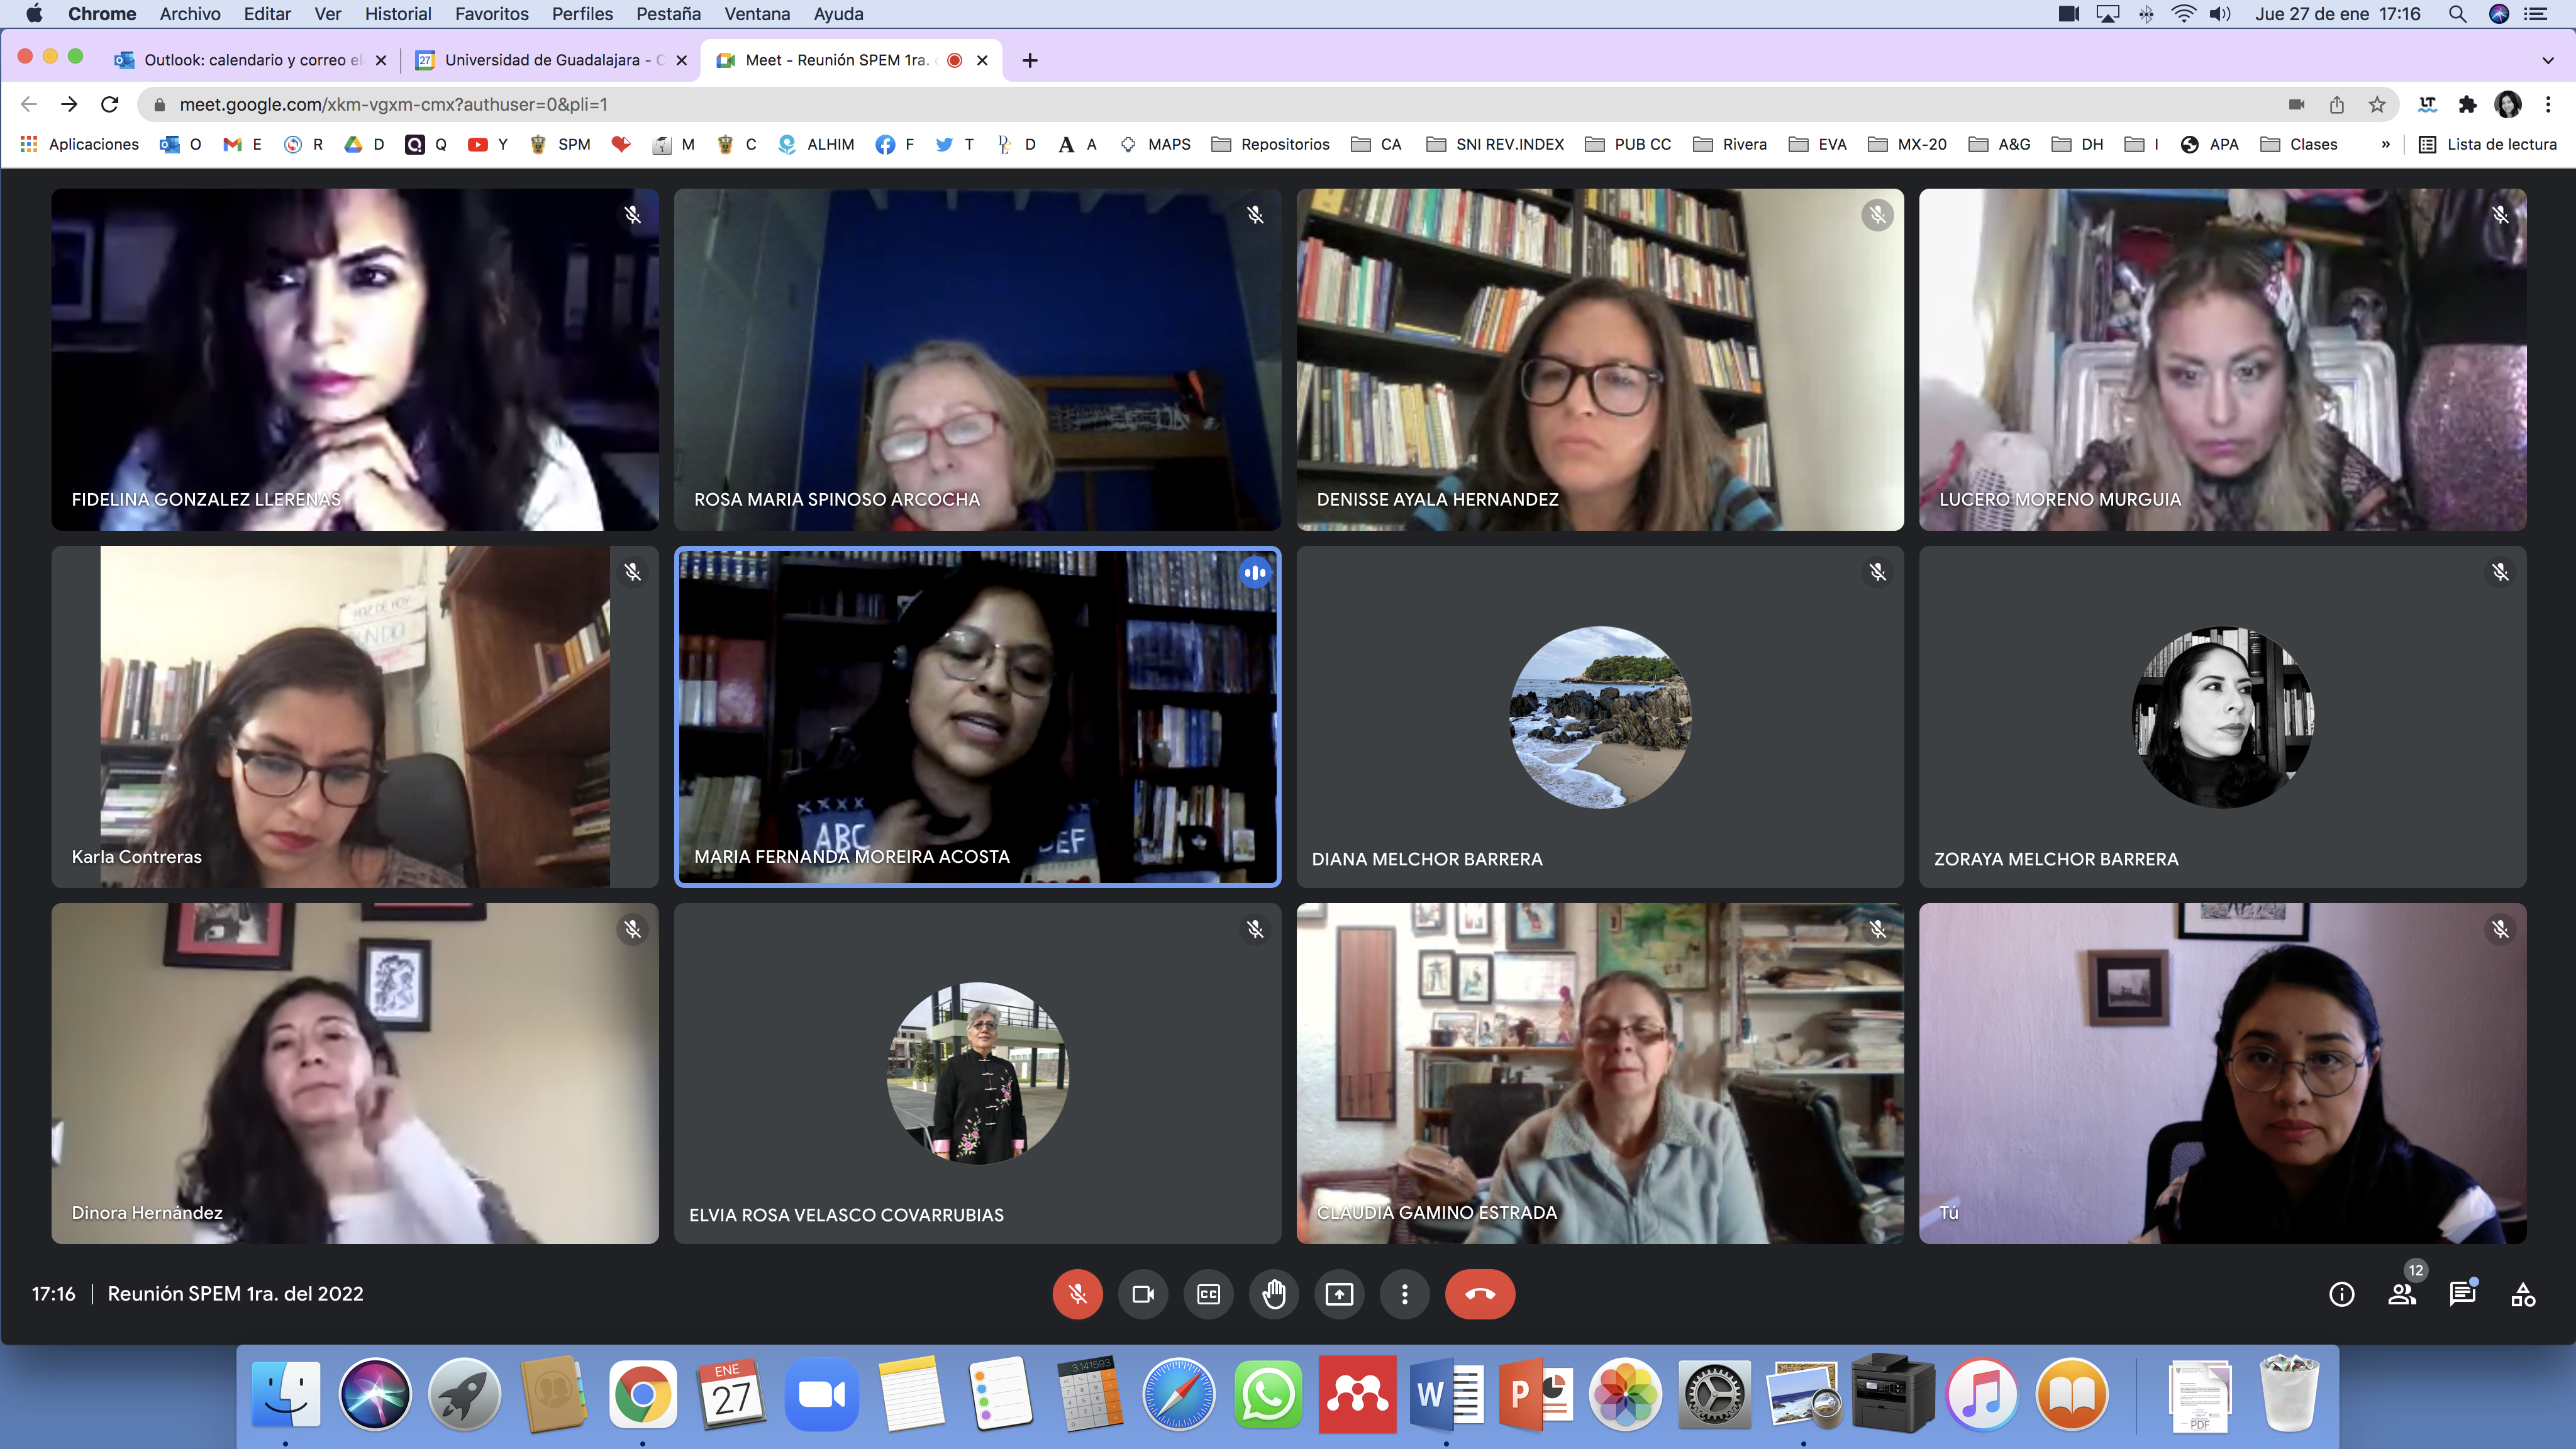Open the meeting chat panel

point(2462,1294)
